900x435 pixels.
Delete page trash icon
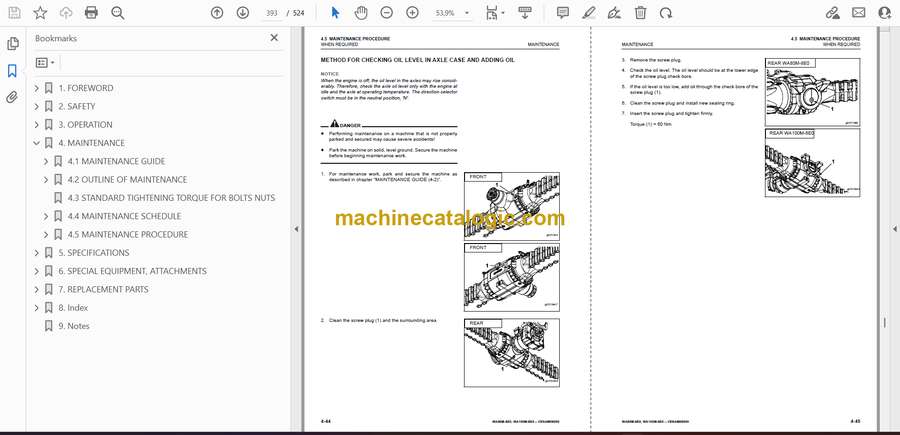click(641, 13)
